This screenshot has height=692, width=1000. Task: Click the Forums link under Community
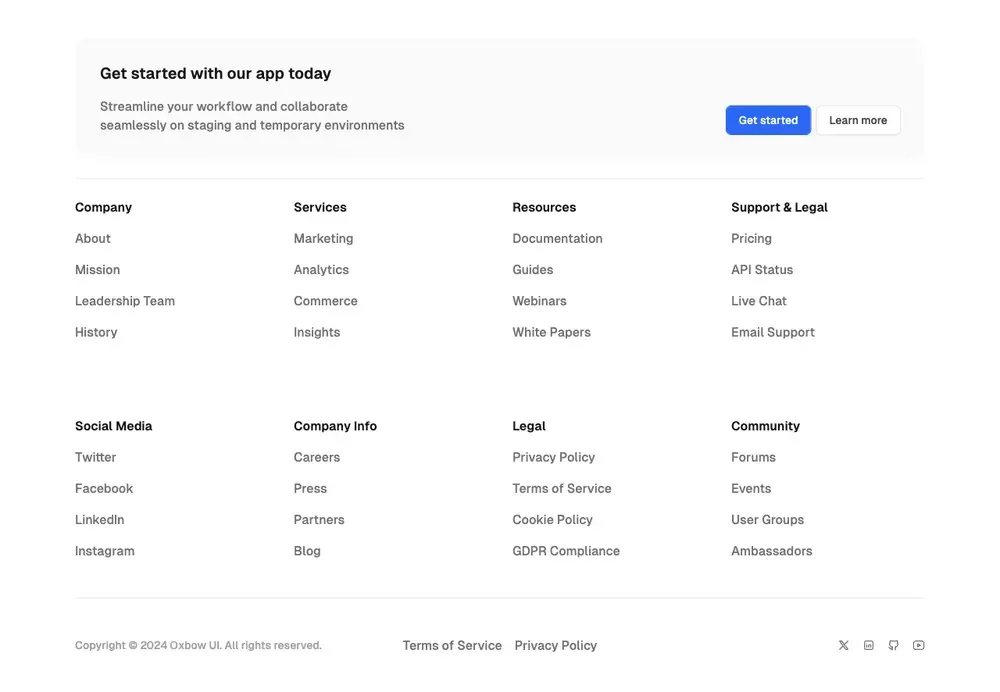click(753, 457)
